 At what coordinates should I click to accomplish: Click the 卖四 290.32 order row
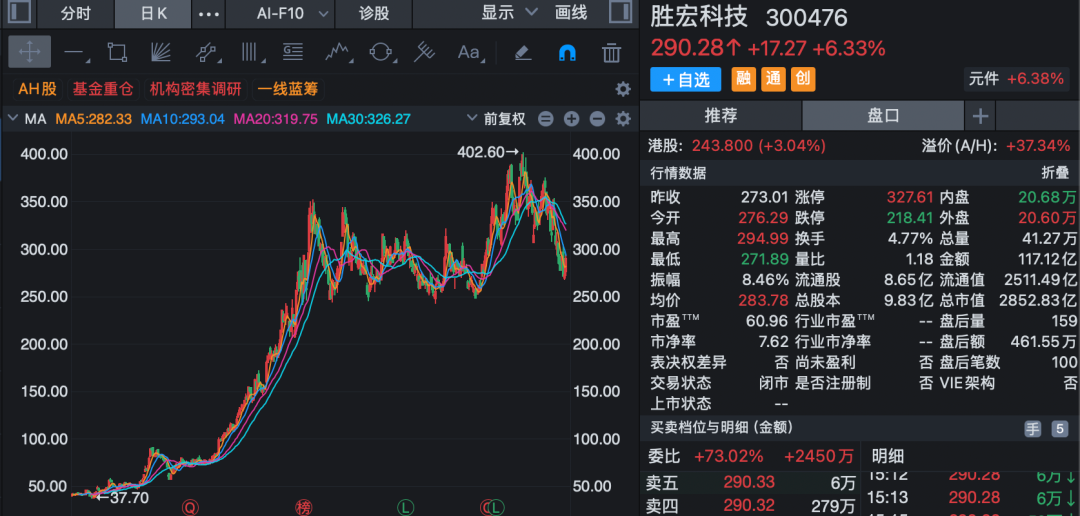749,506
